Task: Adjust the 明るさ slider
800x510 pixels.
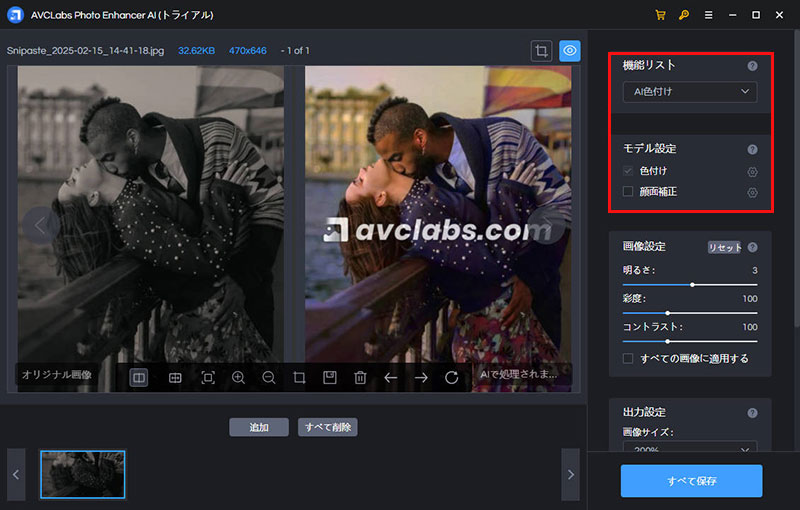Action: coord(690,285)
